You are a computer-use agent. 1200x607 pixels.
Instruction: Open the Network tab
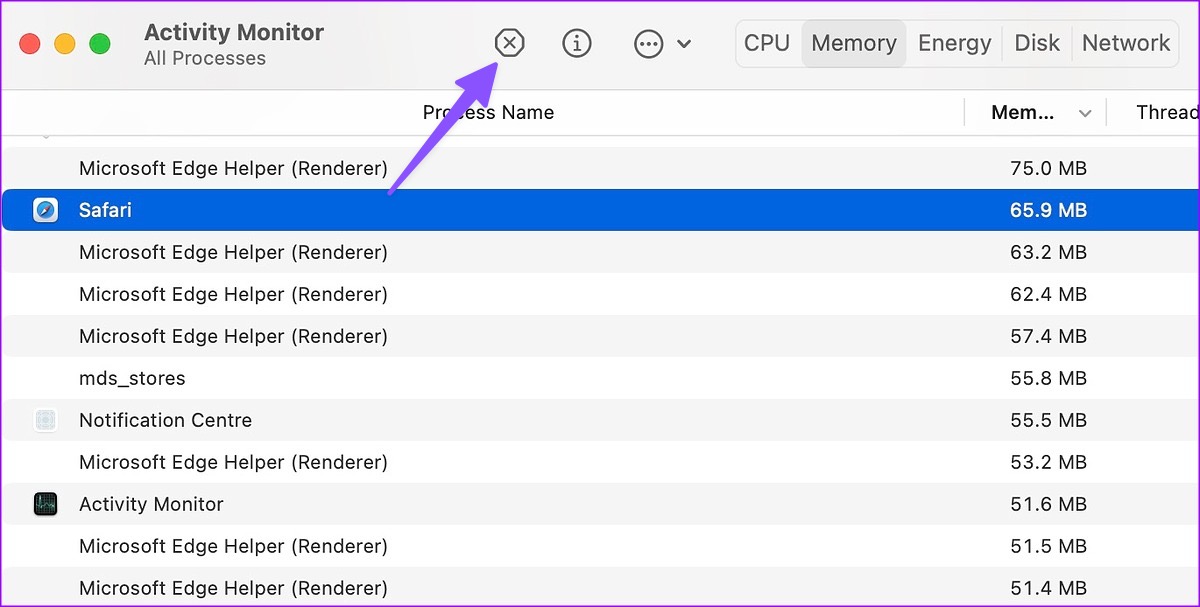pos(1126,43)
